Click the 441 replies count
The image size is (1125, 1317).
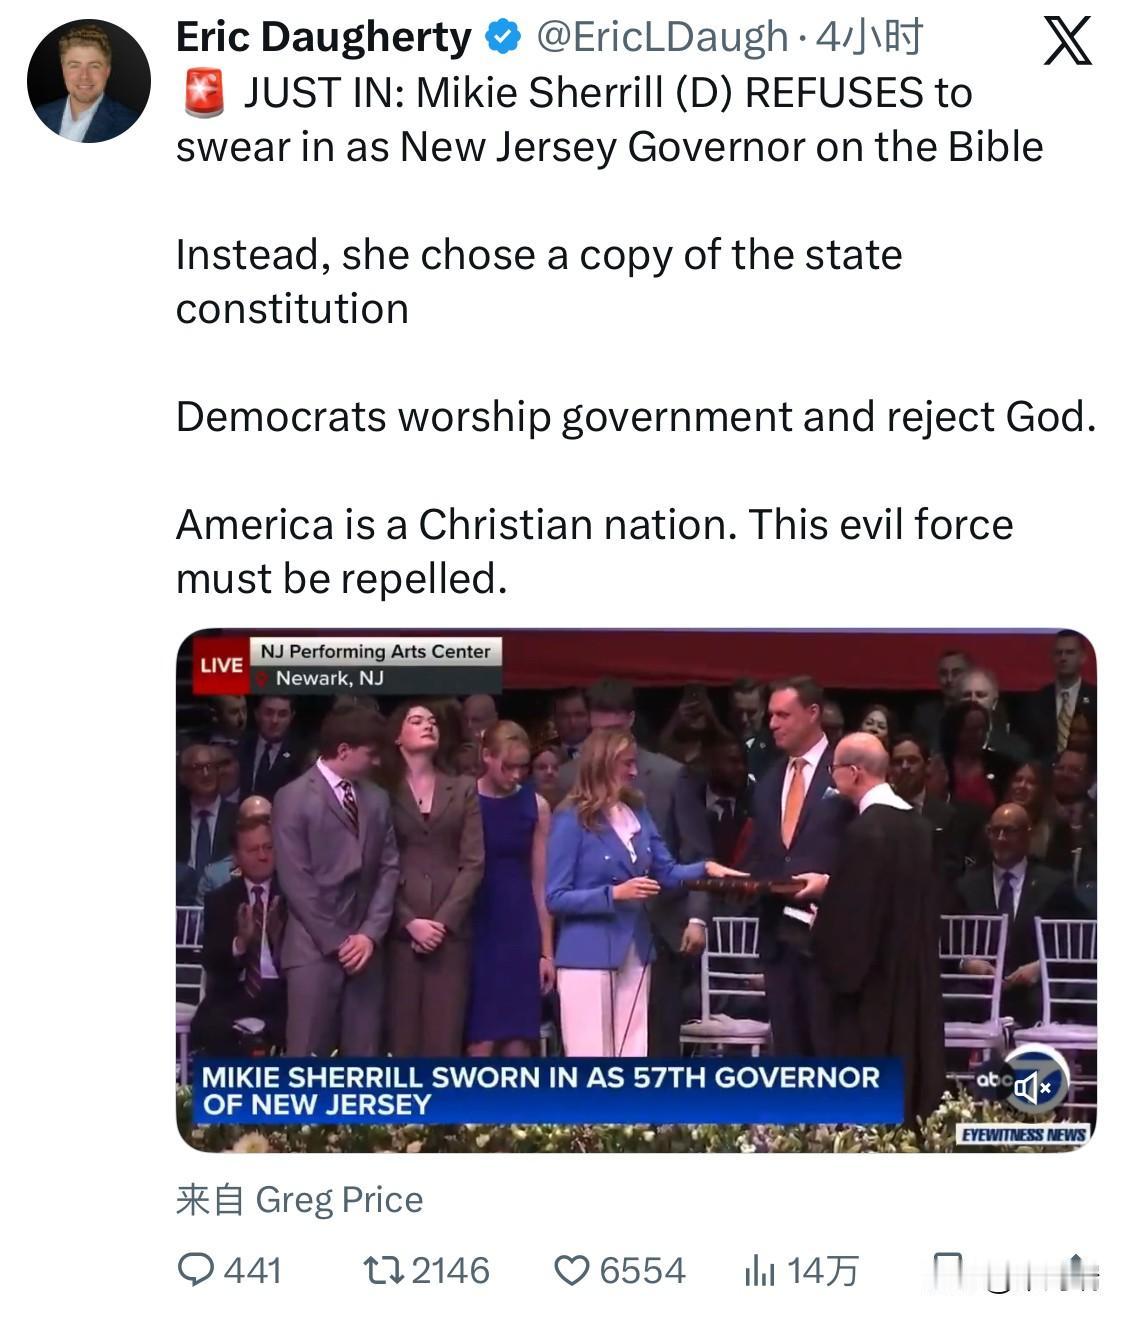tap(252, 1271)
